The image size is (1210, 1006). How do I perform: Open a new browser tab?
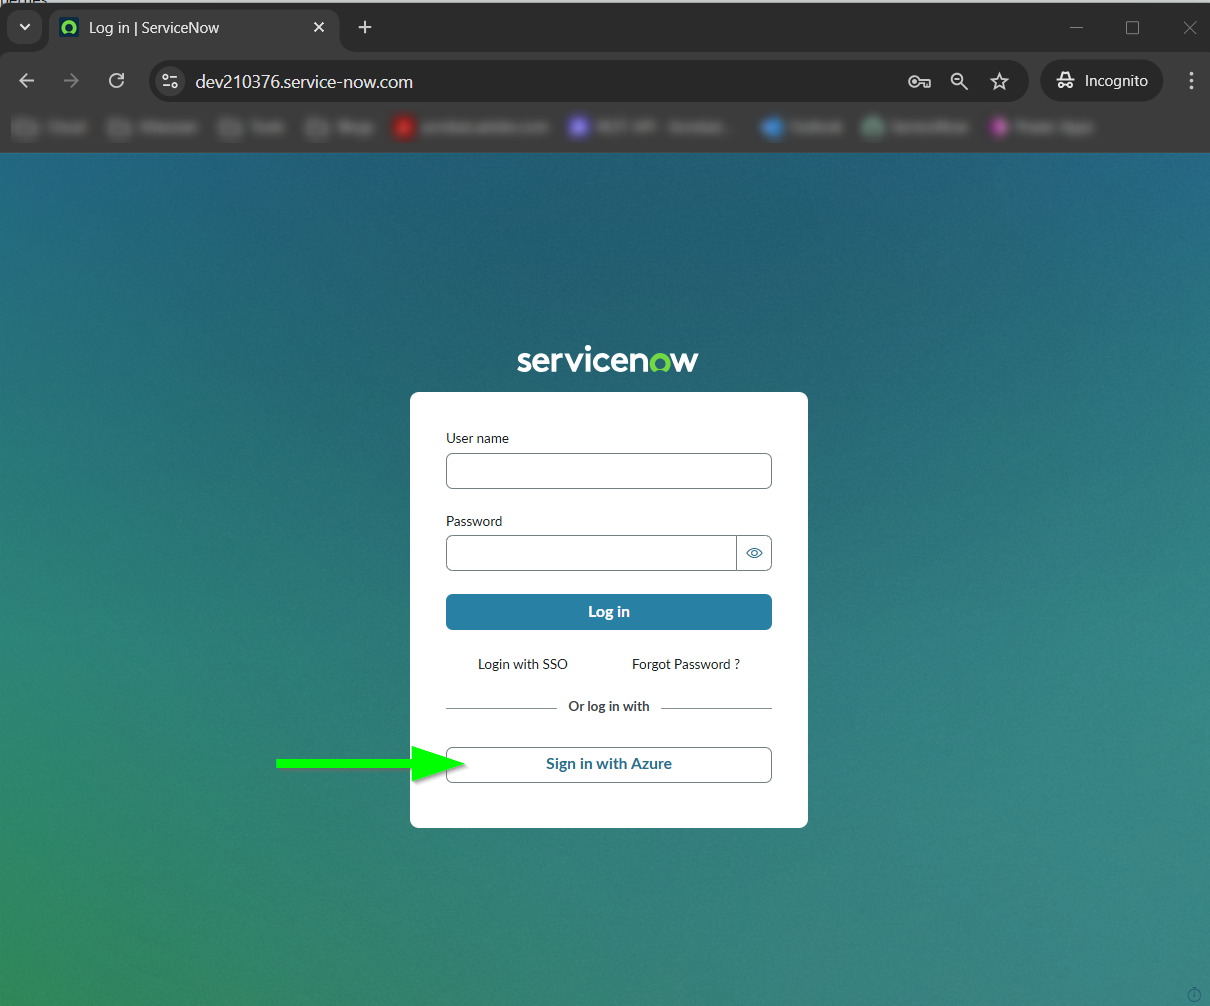coord(365,28)
